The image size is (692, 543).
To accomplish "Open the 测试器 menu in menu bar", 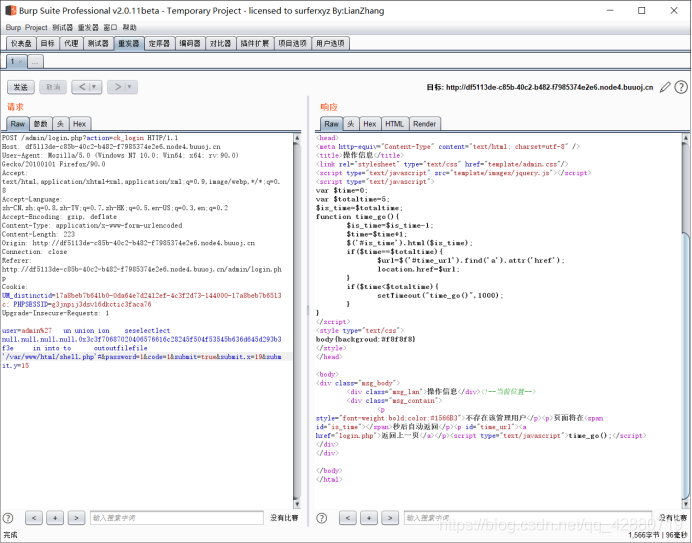I will coord(62,27).
